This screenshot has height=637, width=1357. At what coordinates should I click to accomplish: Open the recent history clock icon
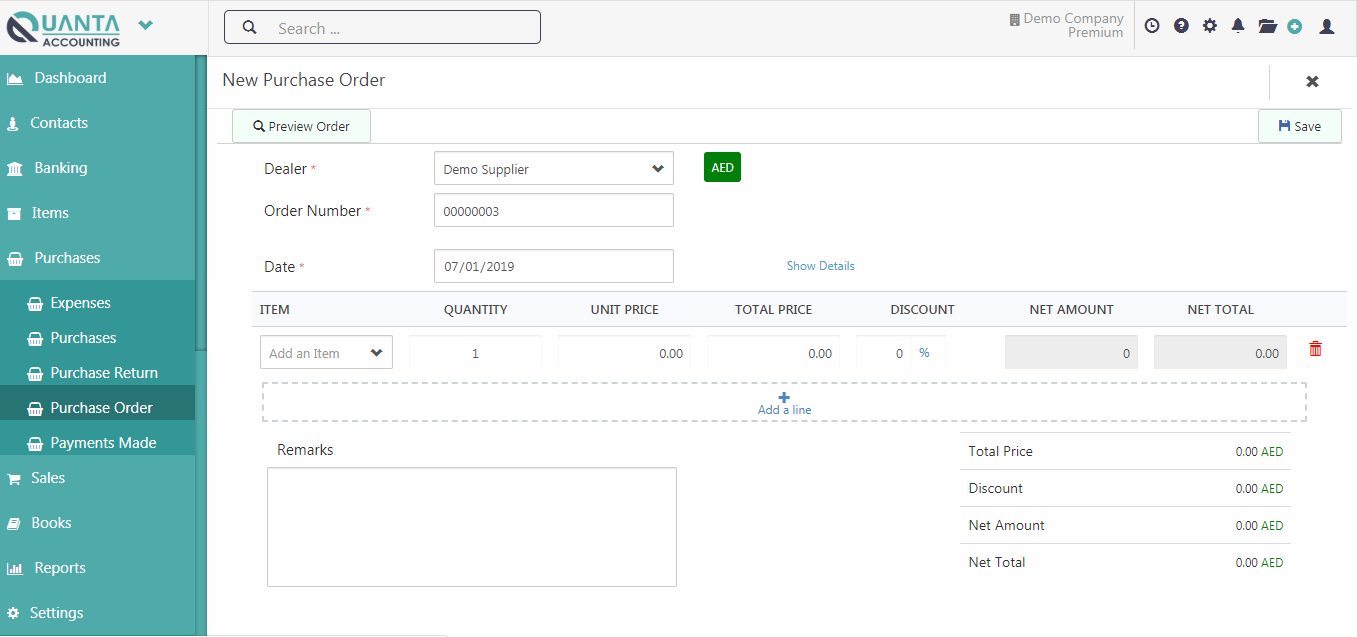point(1152,26)
